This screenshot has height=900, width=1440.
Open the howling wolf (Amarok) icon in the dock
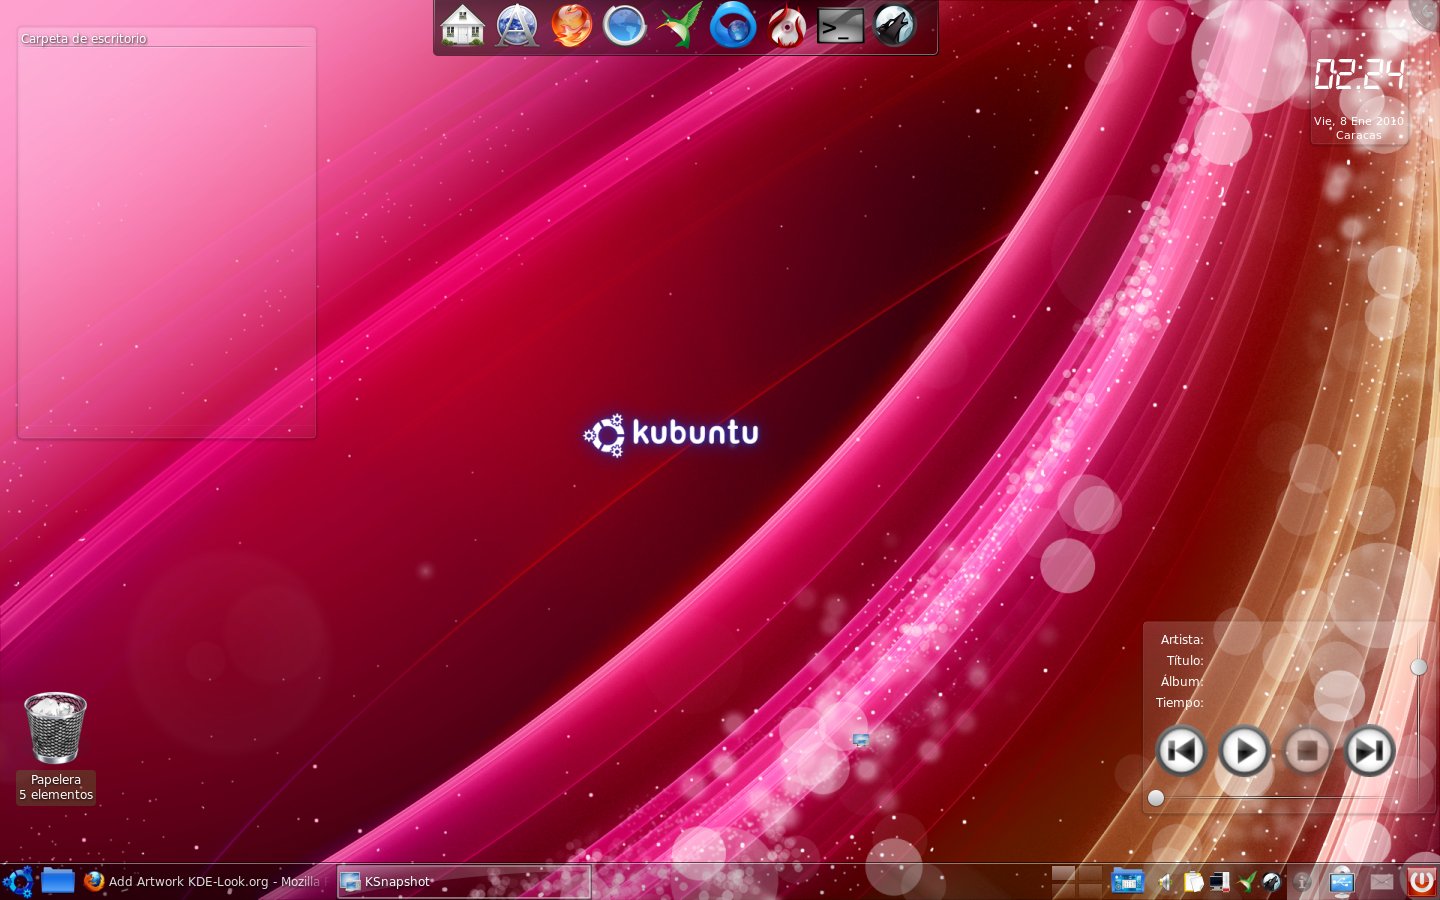coord(894,25)
